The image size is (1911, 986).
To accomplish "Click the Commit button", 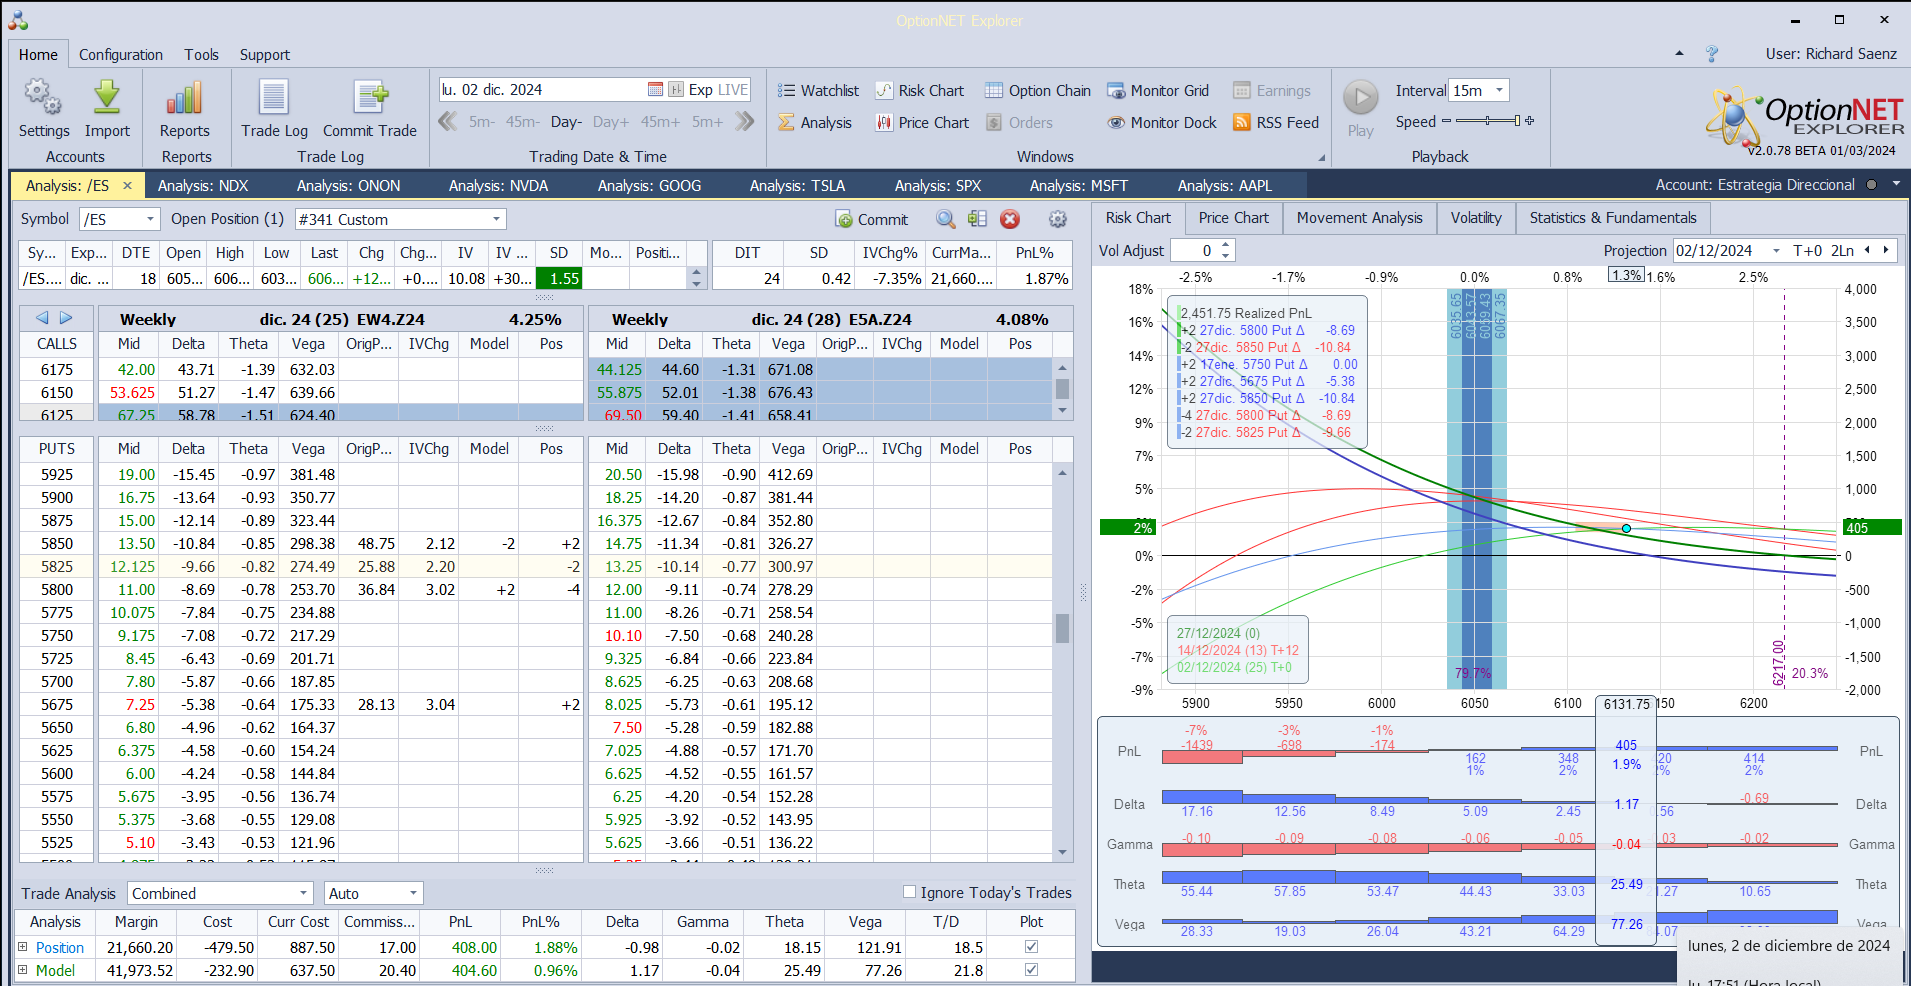I will point(872,220).
